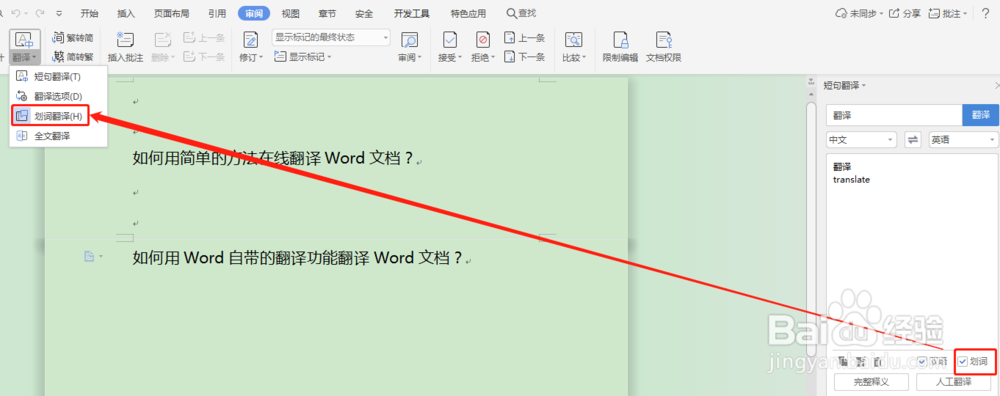
Task: Expand the 拒绝 dropdown arrow
Action: pos(494,58)
